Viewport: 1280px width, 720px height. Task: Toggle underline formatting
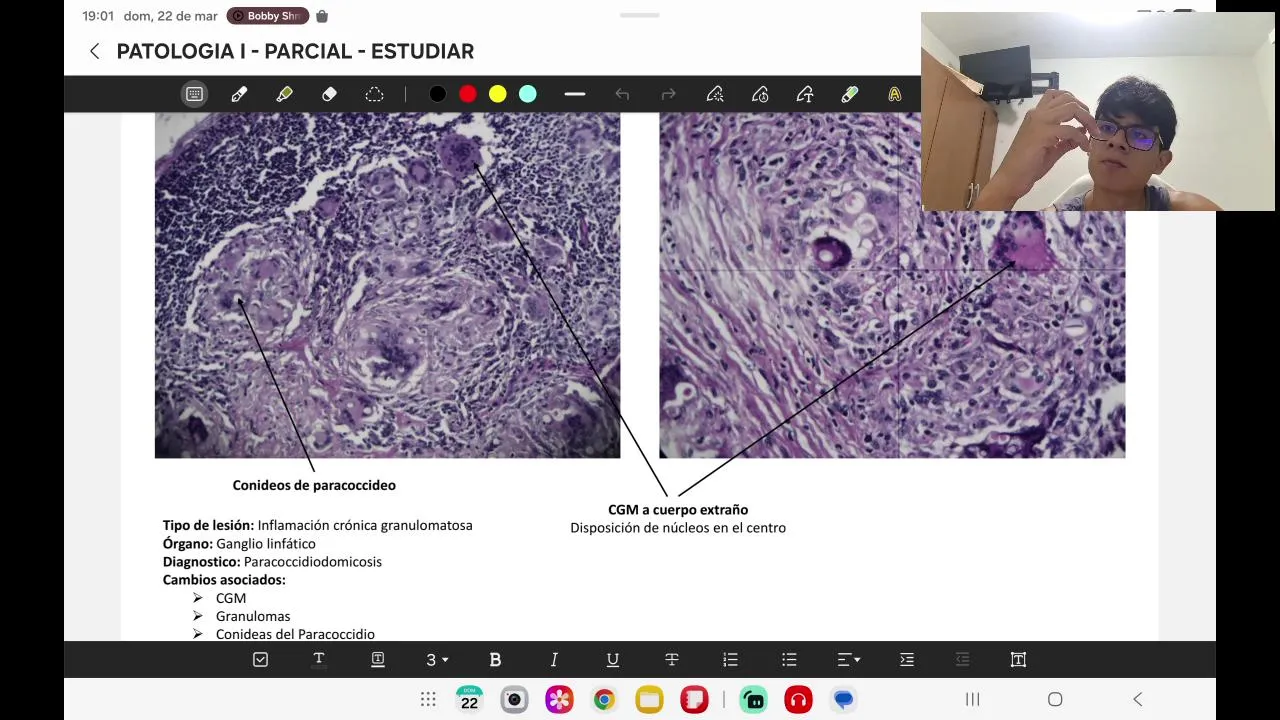point(613,659)
